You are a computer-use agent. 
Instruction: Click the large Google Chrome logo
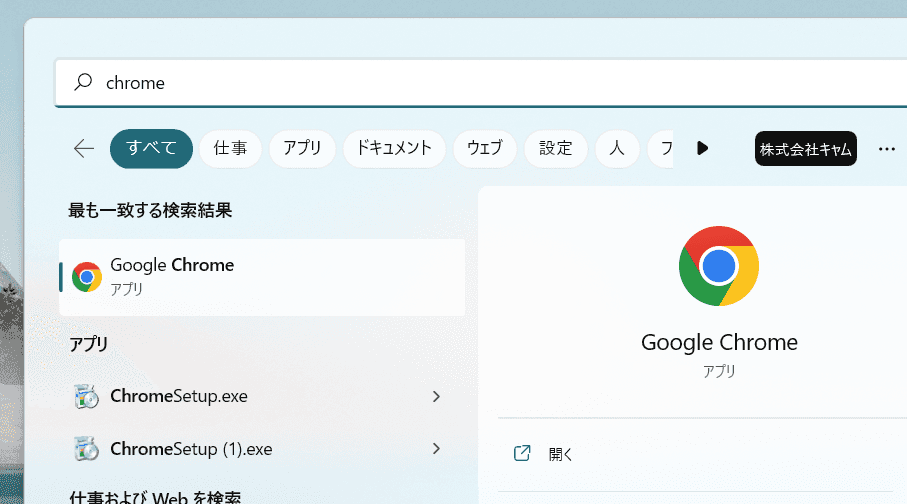(719, 266)
